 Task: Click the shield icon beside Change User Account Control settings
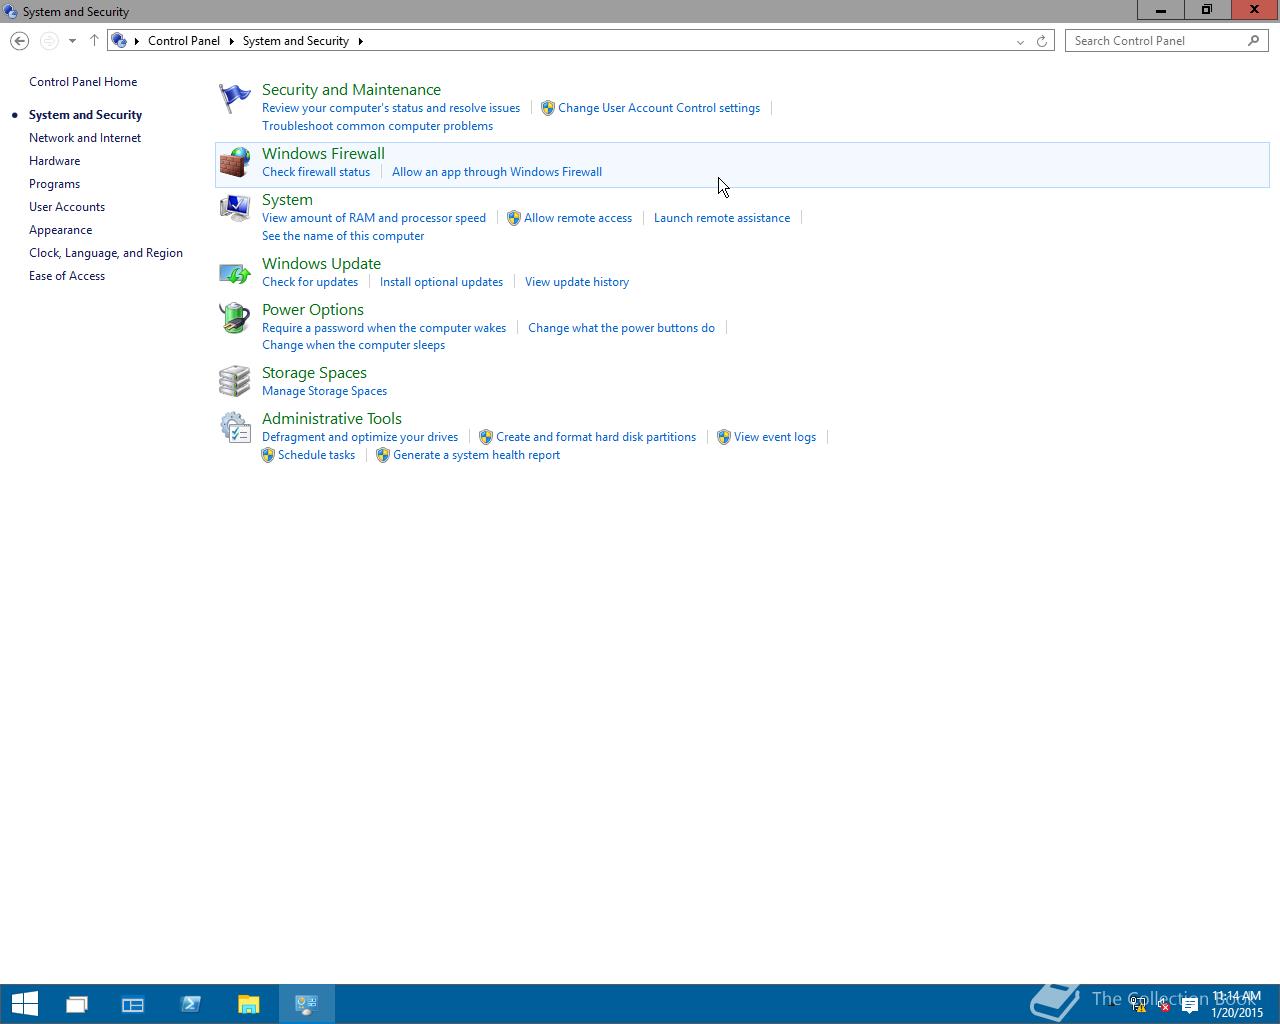(x=548, y=108)
